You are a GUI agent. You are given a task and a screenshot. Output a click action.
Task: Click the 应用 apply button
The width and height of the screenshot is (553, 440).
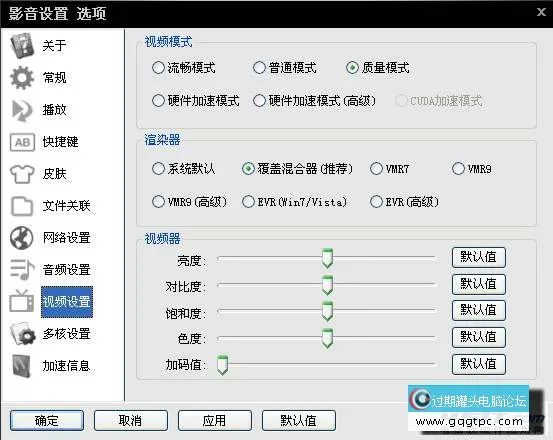click(x=214, y=420)
